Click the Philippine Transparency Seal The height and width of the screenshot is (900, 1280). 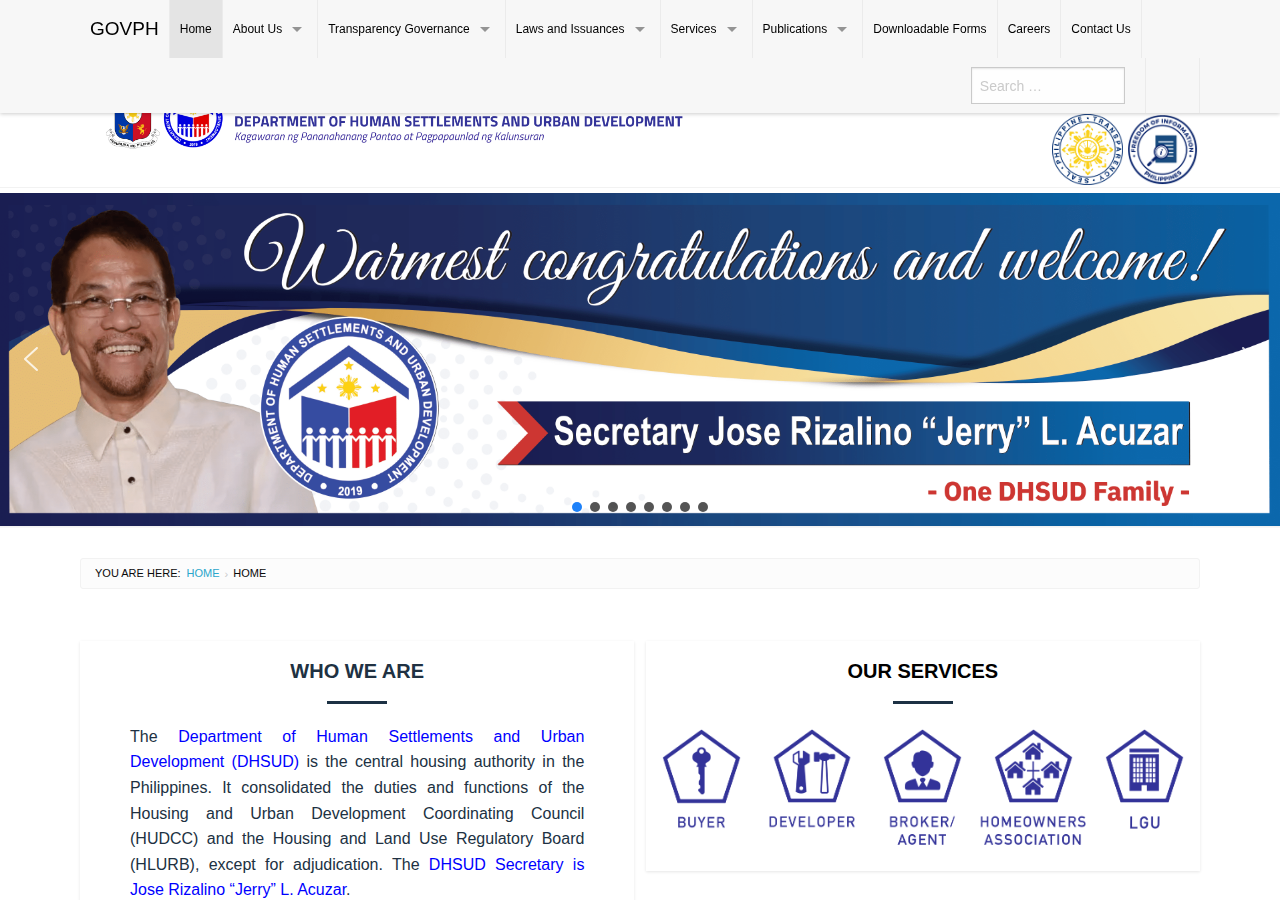(1087, 149)
